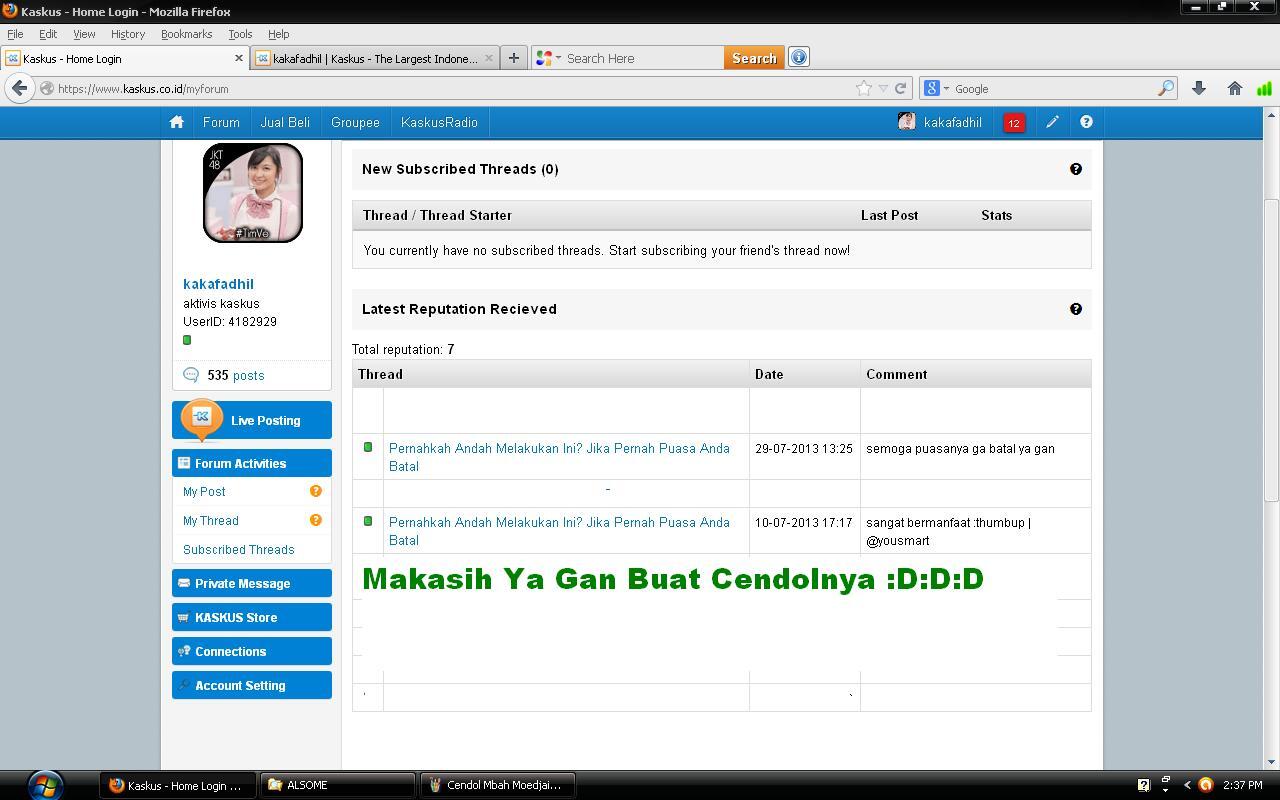The width and height of the screenshot is (1280, 800).
Task: Click the kakafadhil username in sidebar
Action: click(x=218, y=284)
